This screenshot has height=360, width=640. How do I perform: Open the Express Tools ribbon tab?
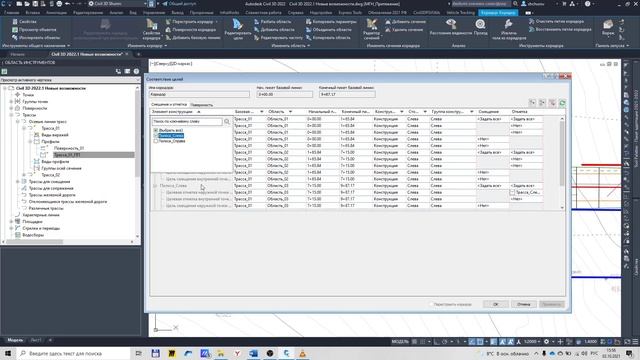(350, 13)
